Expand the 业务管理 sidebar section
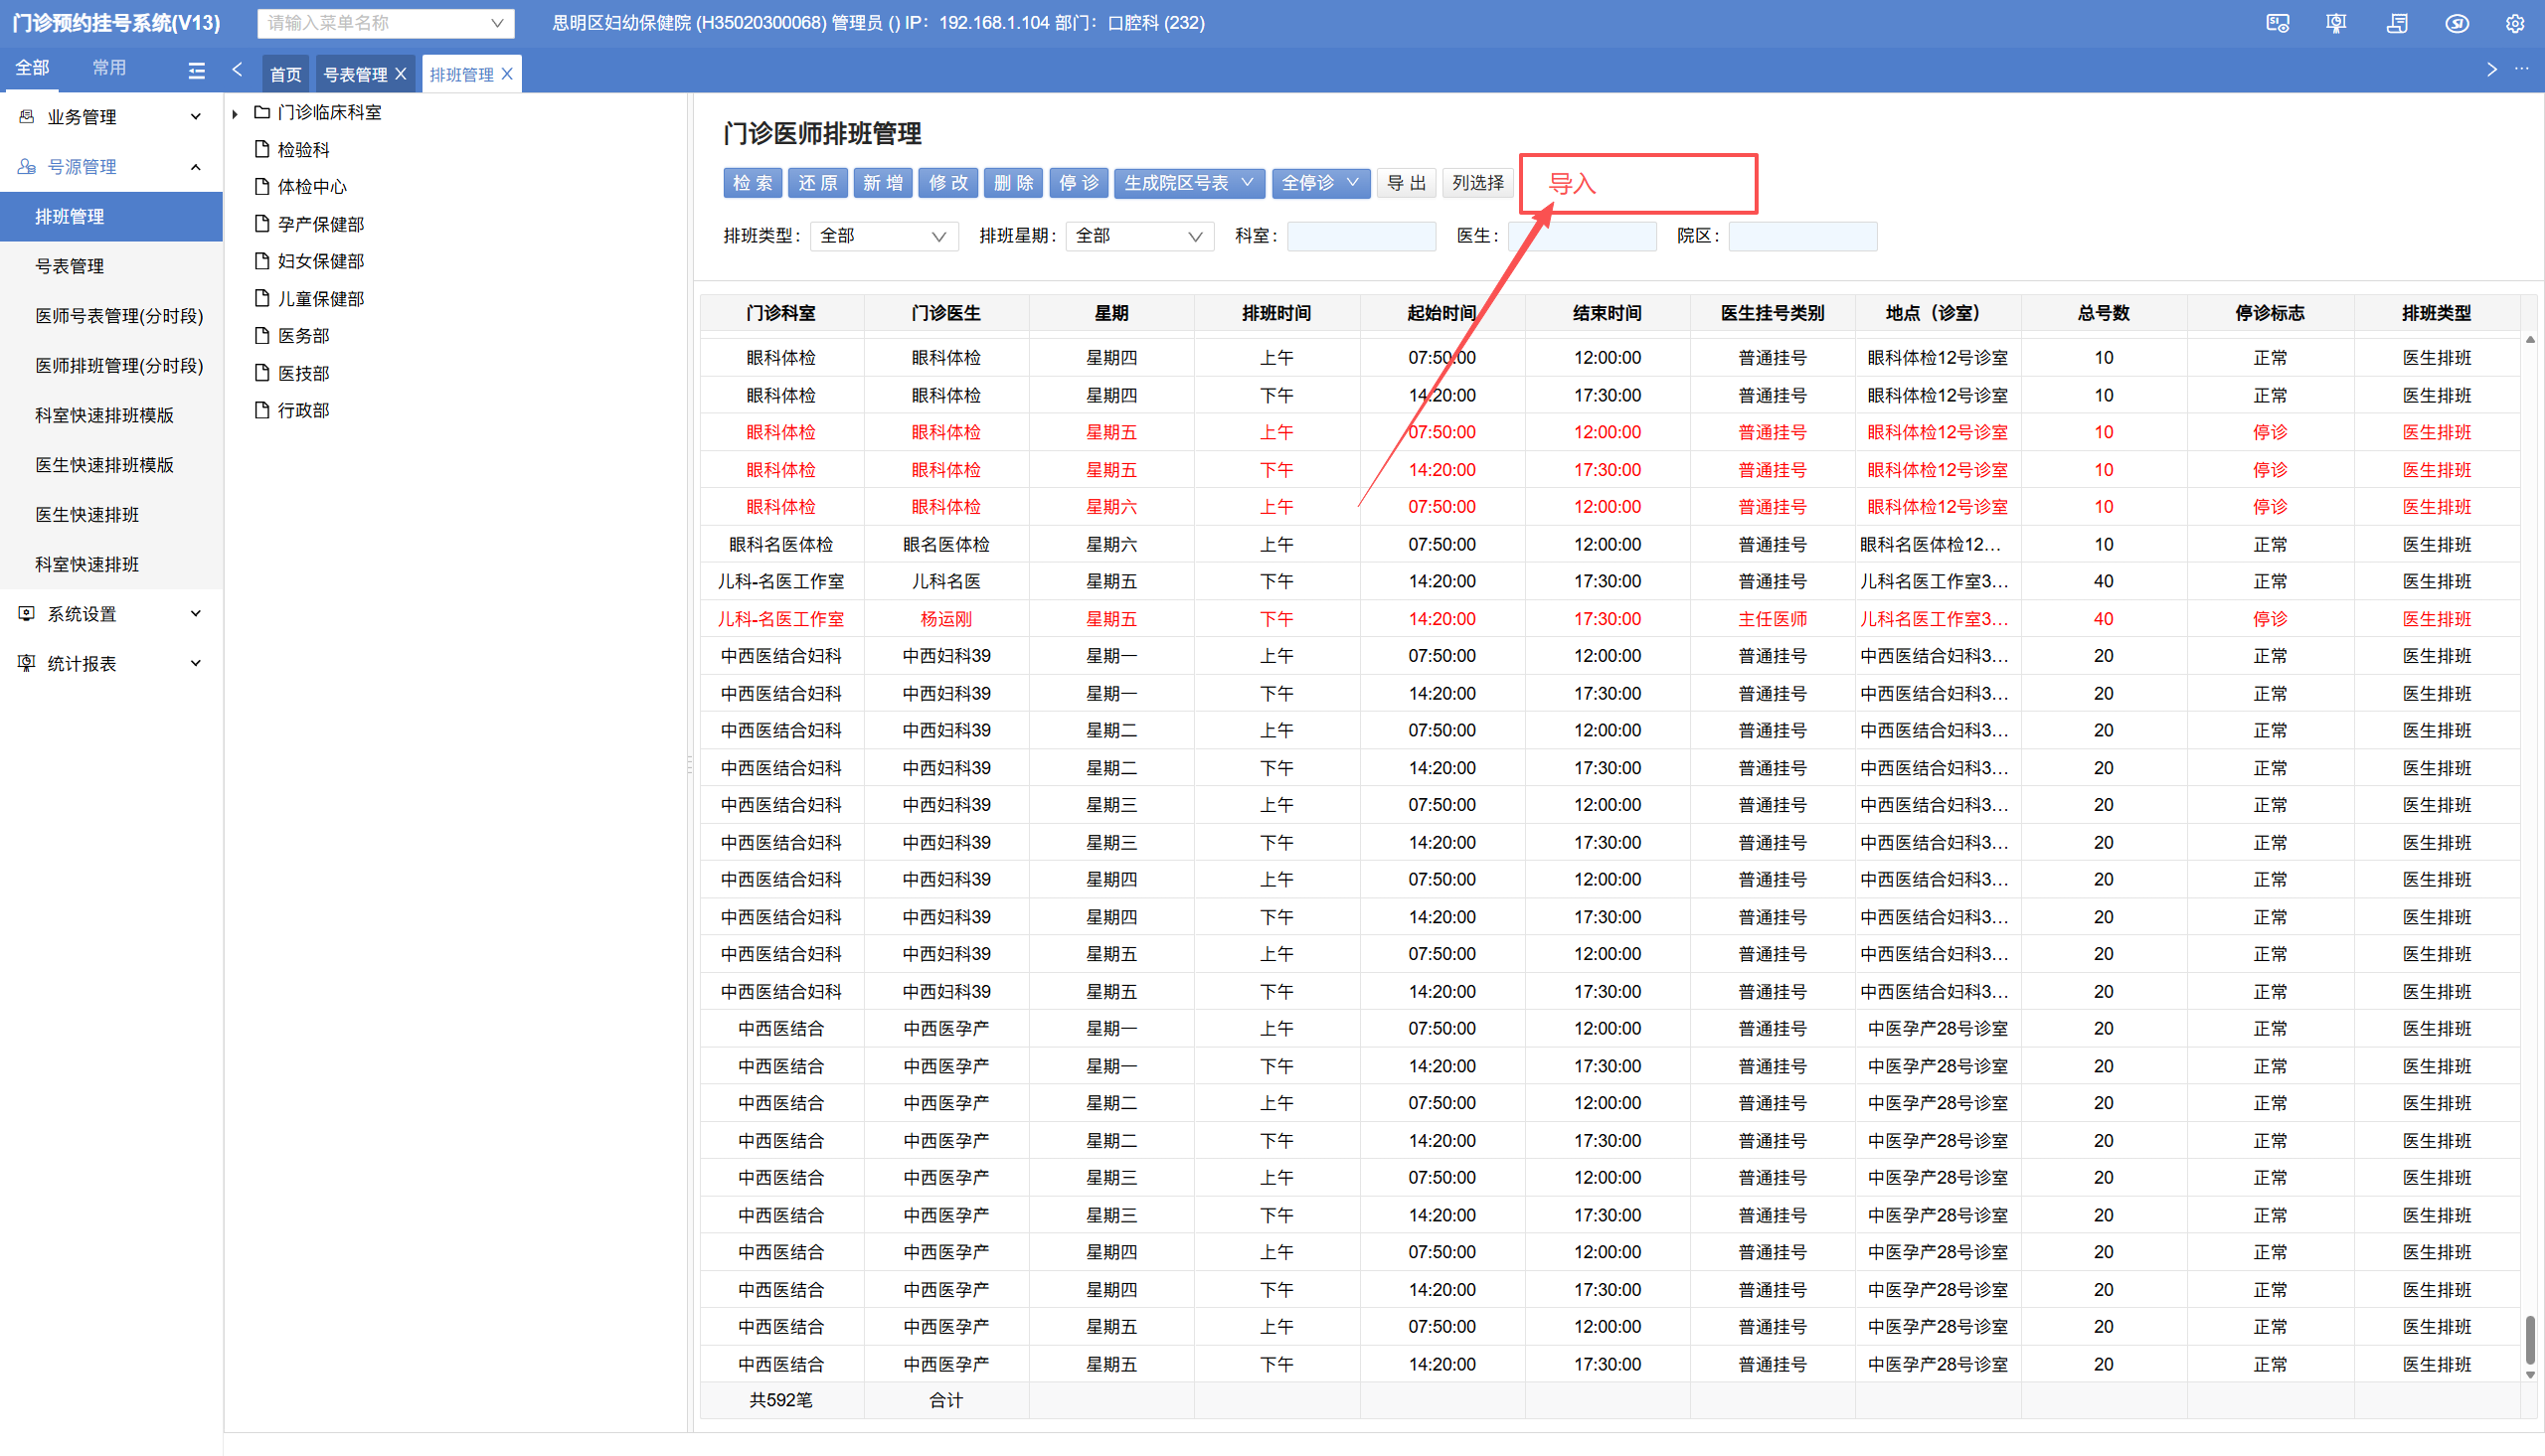 110,117
